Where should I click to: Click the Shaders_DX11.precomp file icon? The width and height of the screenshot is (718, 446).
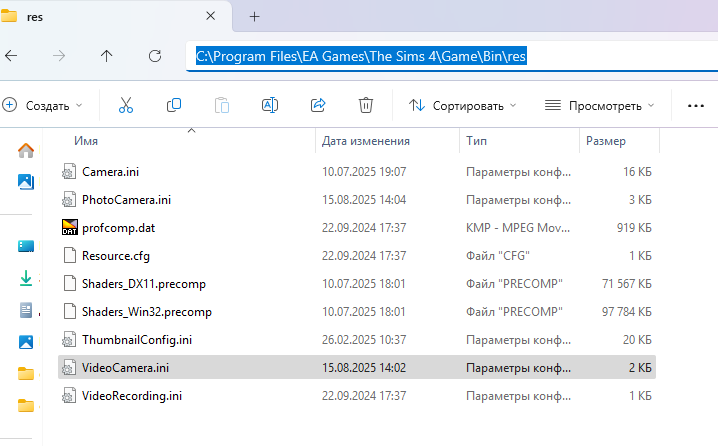(70, 283)
